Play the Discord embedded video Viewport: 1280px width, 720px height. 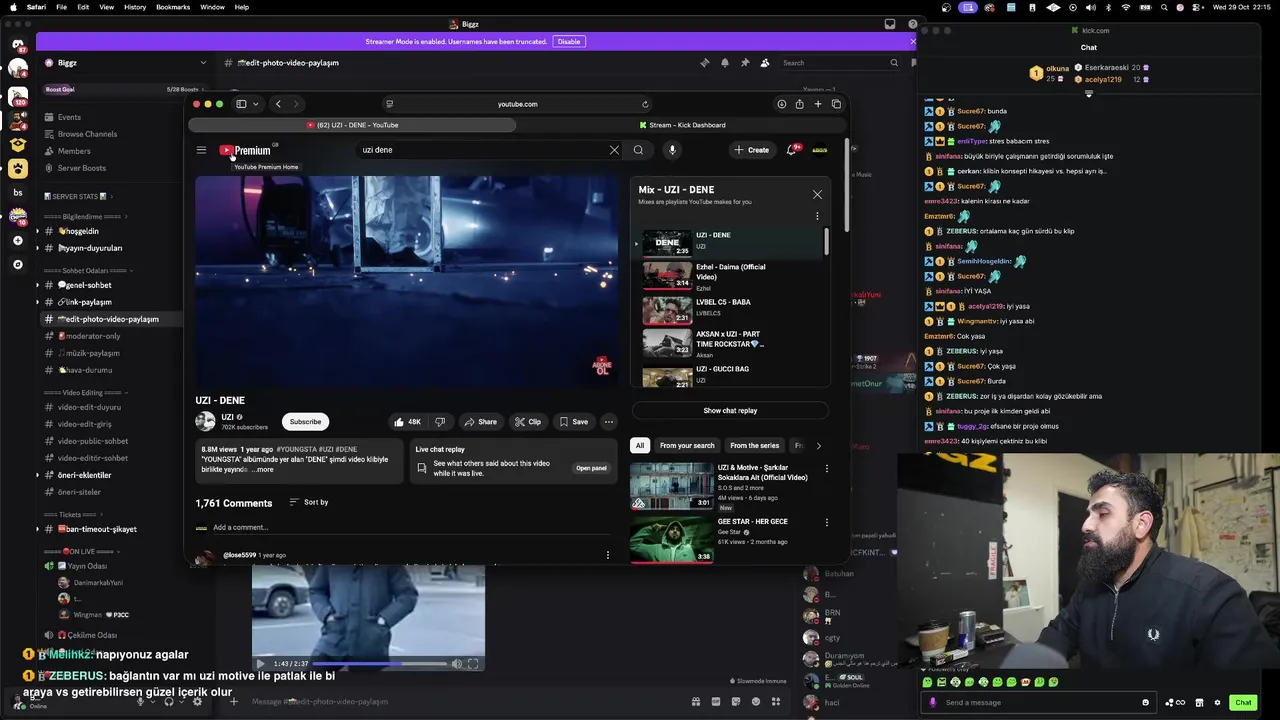[x=261, y=664]
